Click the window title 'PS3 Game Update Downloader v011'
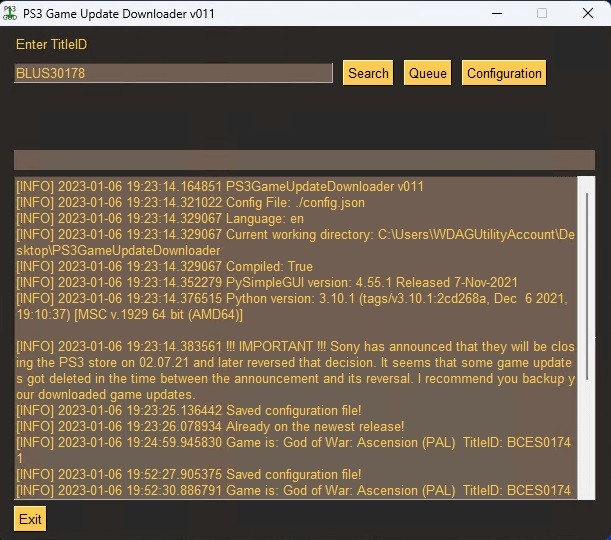Image resolution: width=611 pixels, height=540 pixels. [x=118, y=14]
